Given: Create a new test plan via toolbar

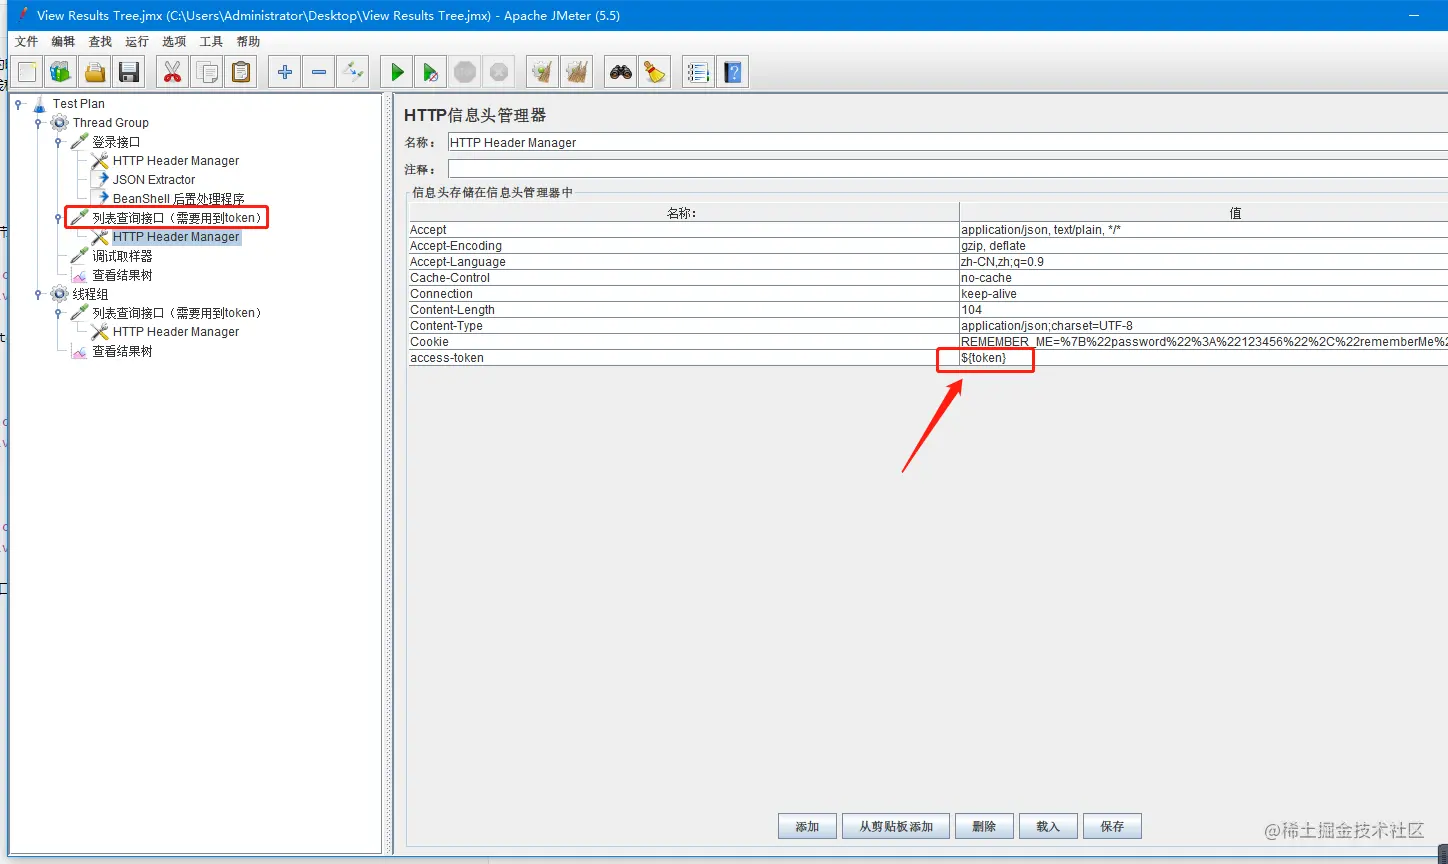Looking at the screenshot, I should [27, 72].
